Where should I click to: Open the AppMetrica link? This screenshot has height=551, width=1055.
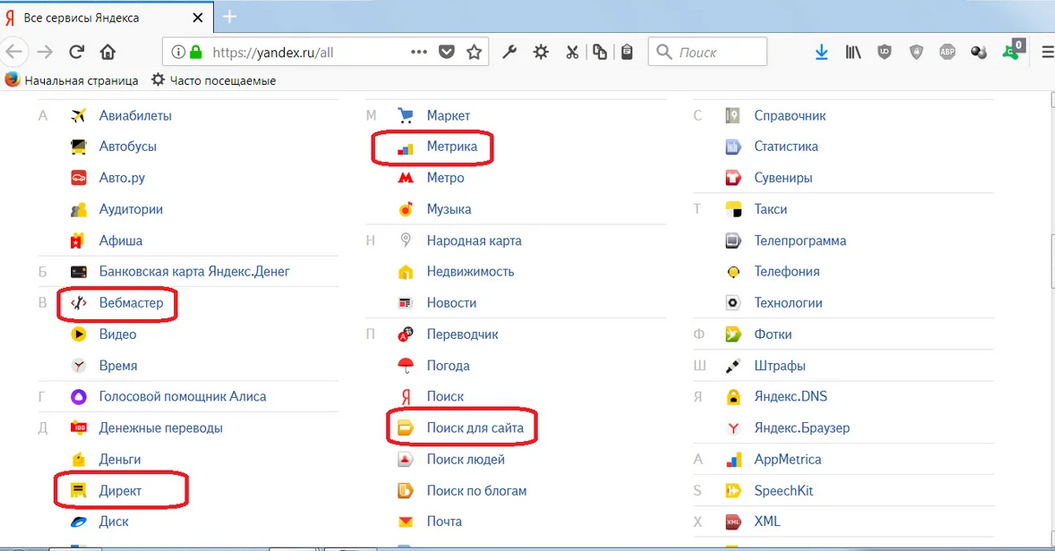(x=788, y=460)
